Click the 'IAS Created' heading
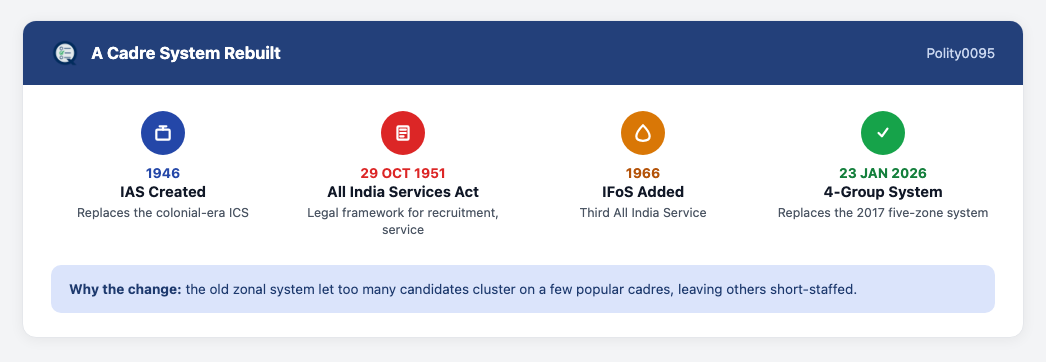The width and height of the screenshot is (1046, 362). coord(163,192)
